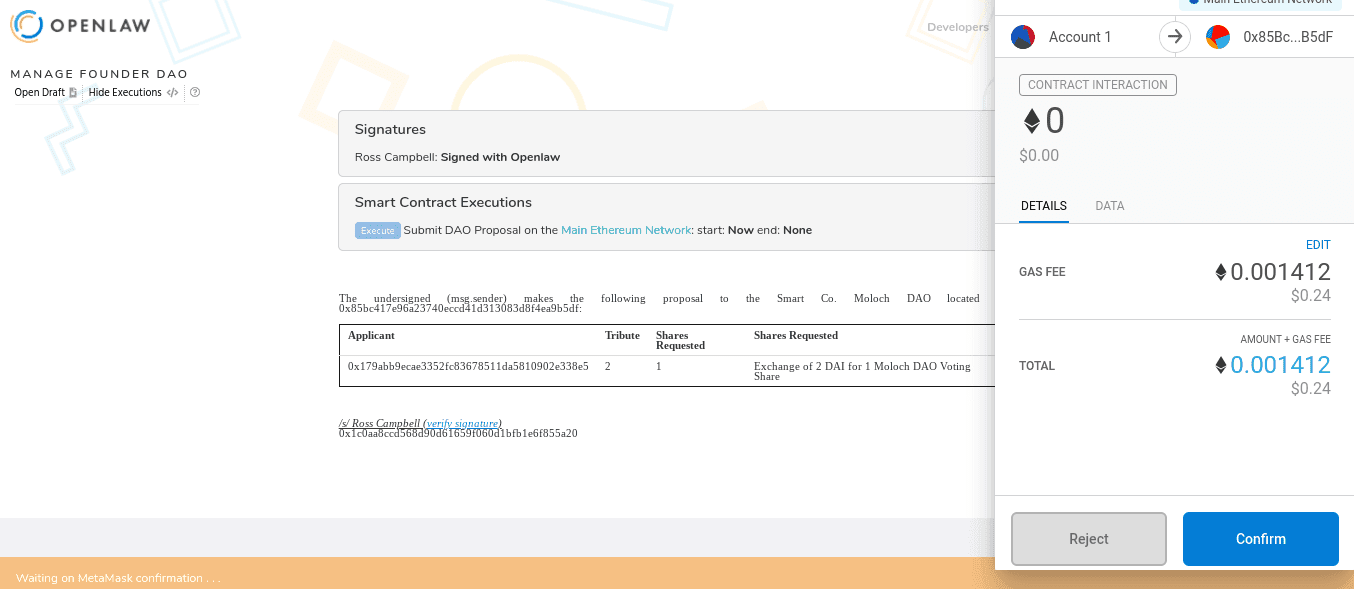
Task: Switch to the DATA tab in MetaMask
Action: (x=1110, y=206)
